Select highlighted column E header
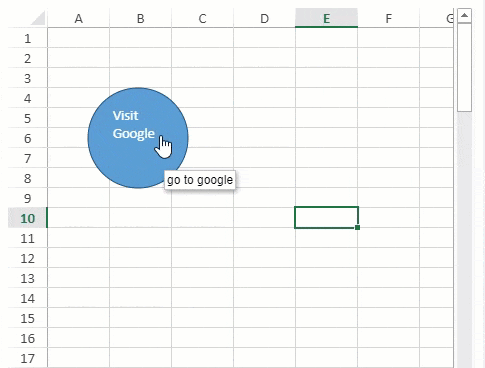The width and height of the screenshot is (485, 368). pos(326,18)
